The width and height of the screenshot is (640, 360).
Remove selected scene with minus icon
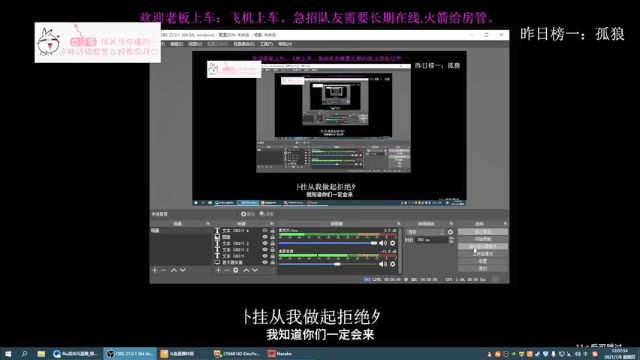click(163, 270)
